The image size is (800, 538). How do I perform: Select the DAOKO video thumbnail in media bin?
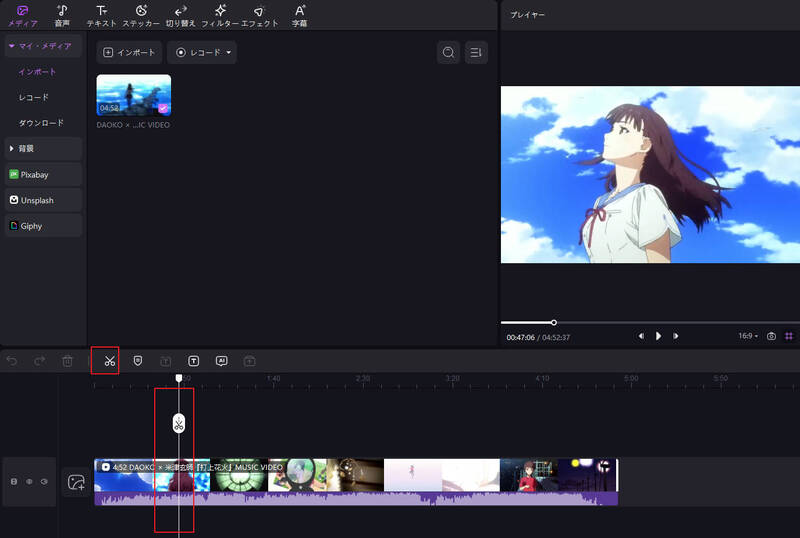tap(134, 95)
